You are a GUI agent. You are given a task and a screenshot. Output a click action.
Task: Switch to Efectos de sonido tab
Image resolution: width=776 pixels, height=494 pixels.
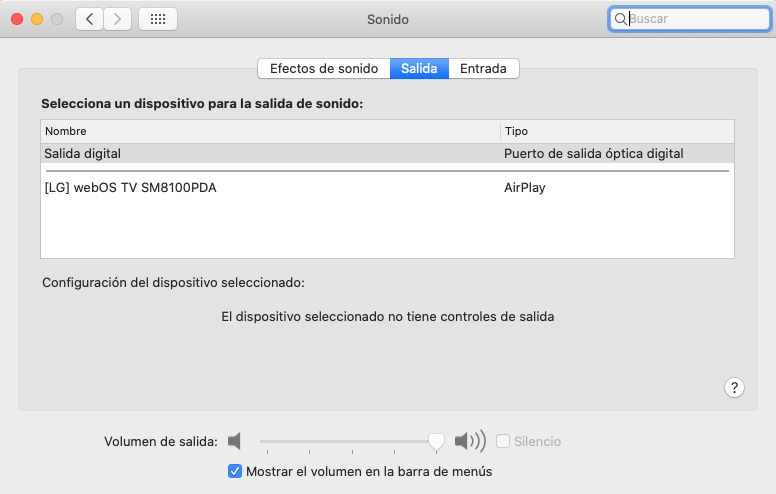324,69
